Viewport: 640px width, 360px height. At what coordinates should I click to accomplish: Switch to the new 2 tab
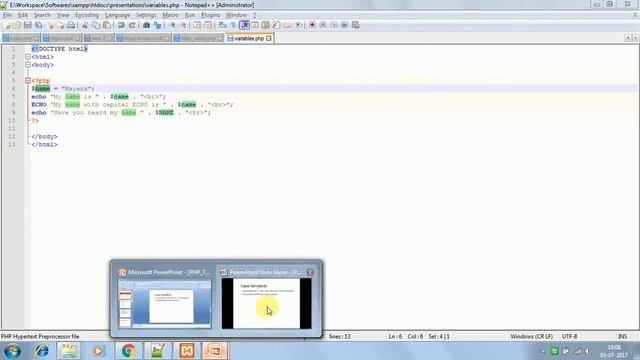99,38
